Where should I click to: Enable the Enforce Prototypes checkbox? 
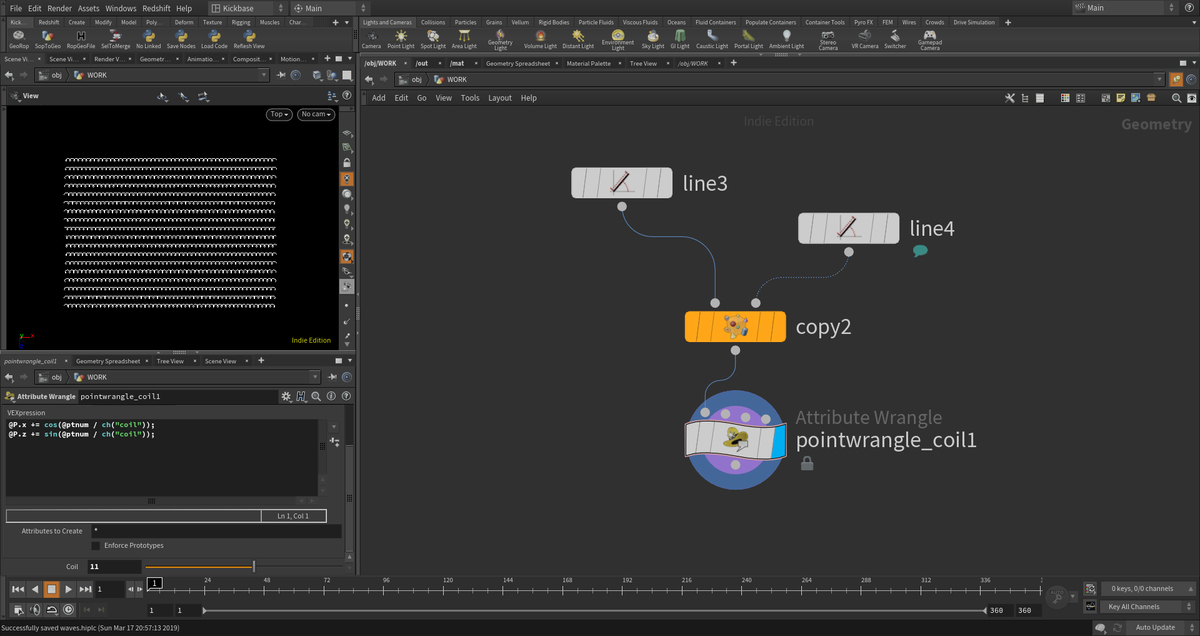[x=96, y=545]
